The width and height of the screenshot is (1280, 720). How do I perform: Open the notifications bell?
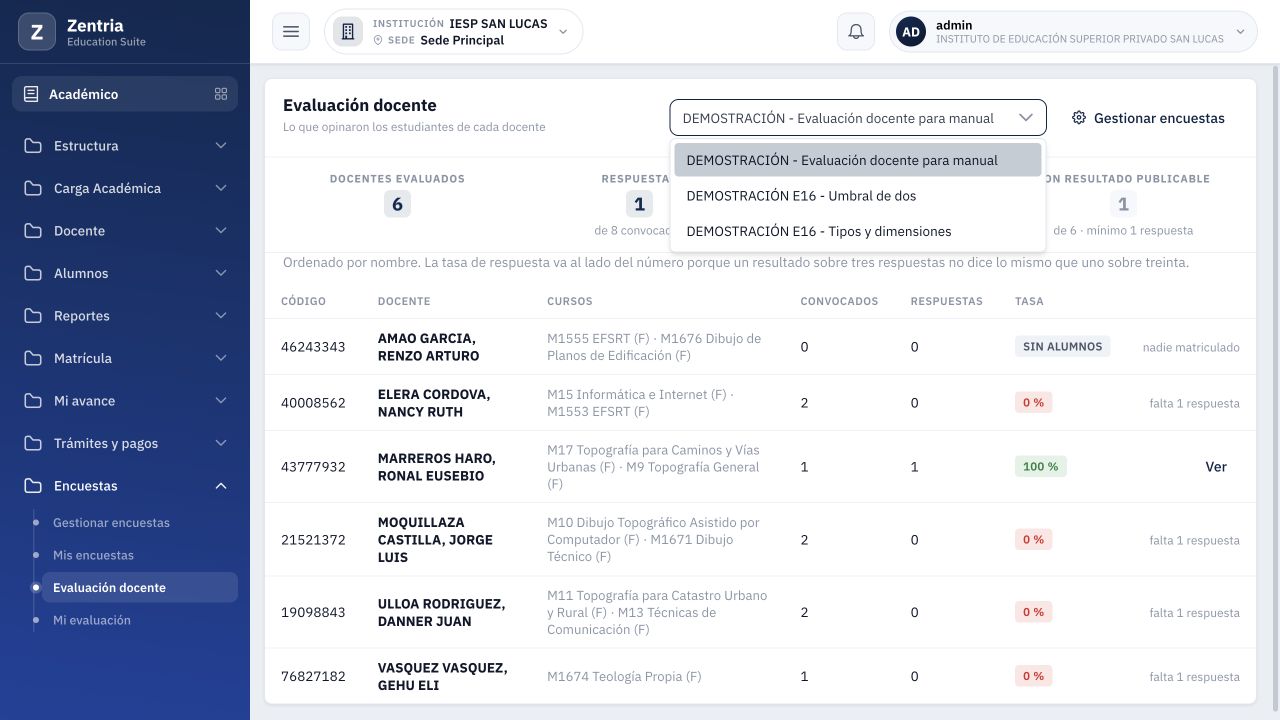[856, 32]
